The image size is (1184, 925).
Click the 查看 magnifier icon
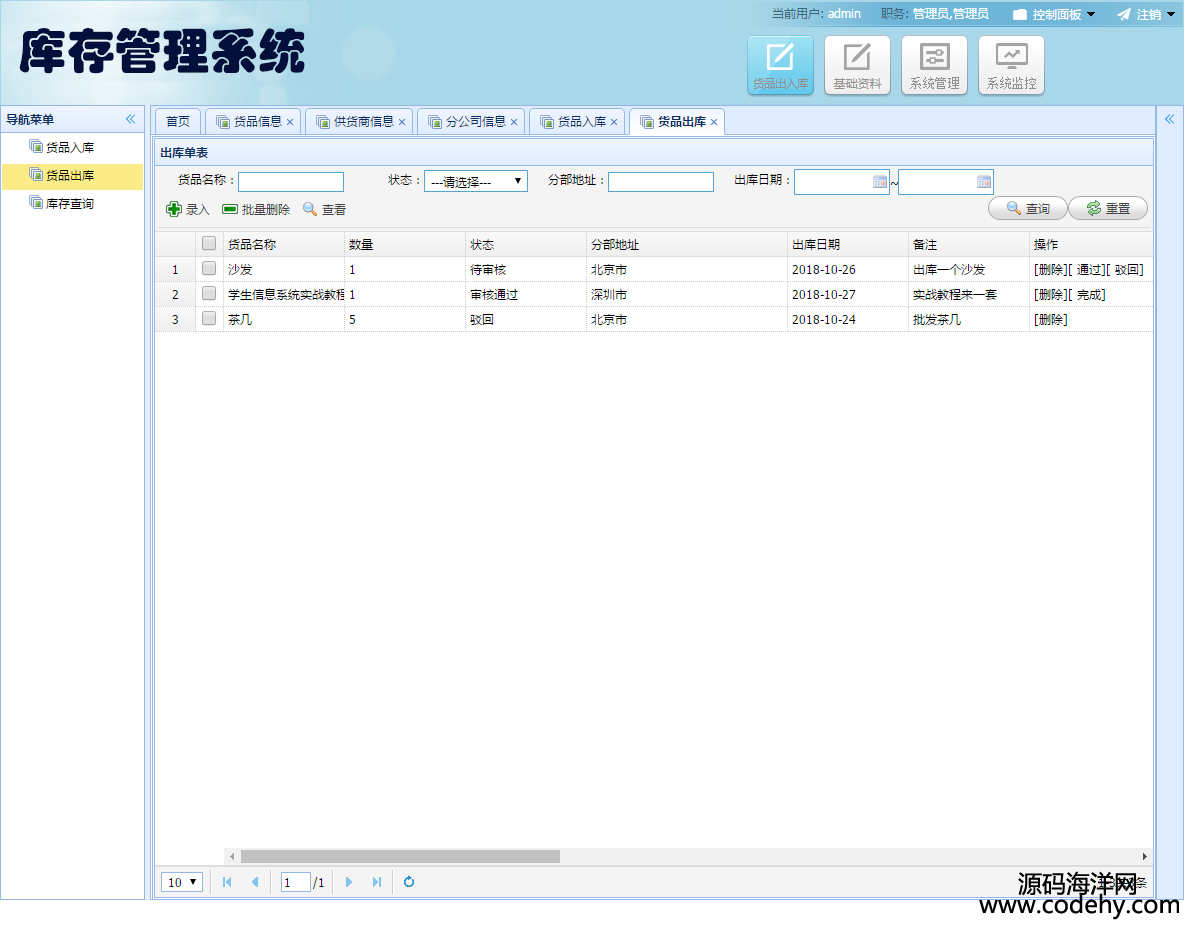tap(310, 209)
